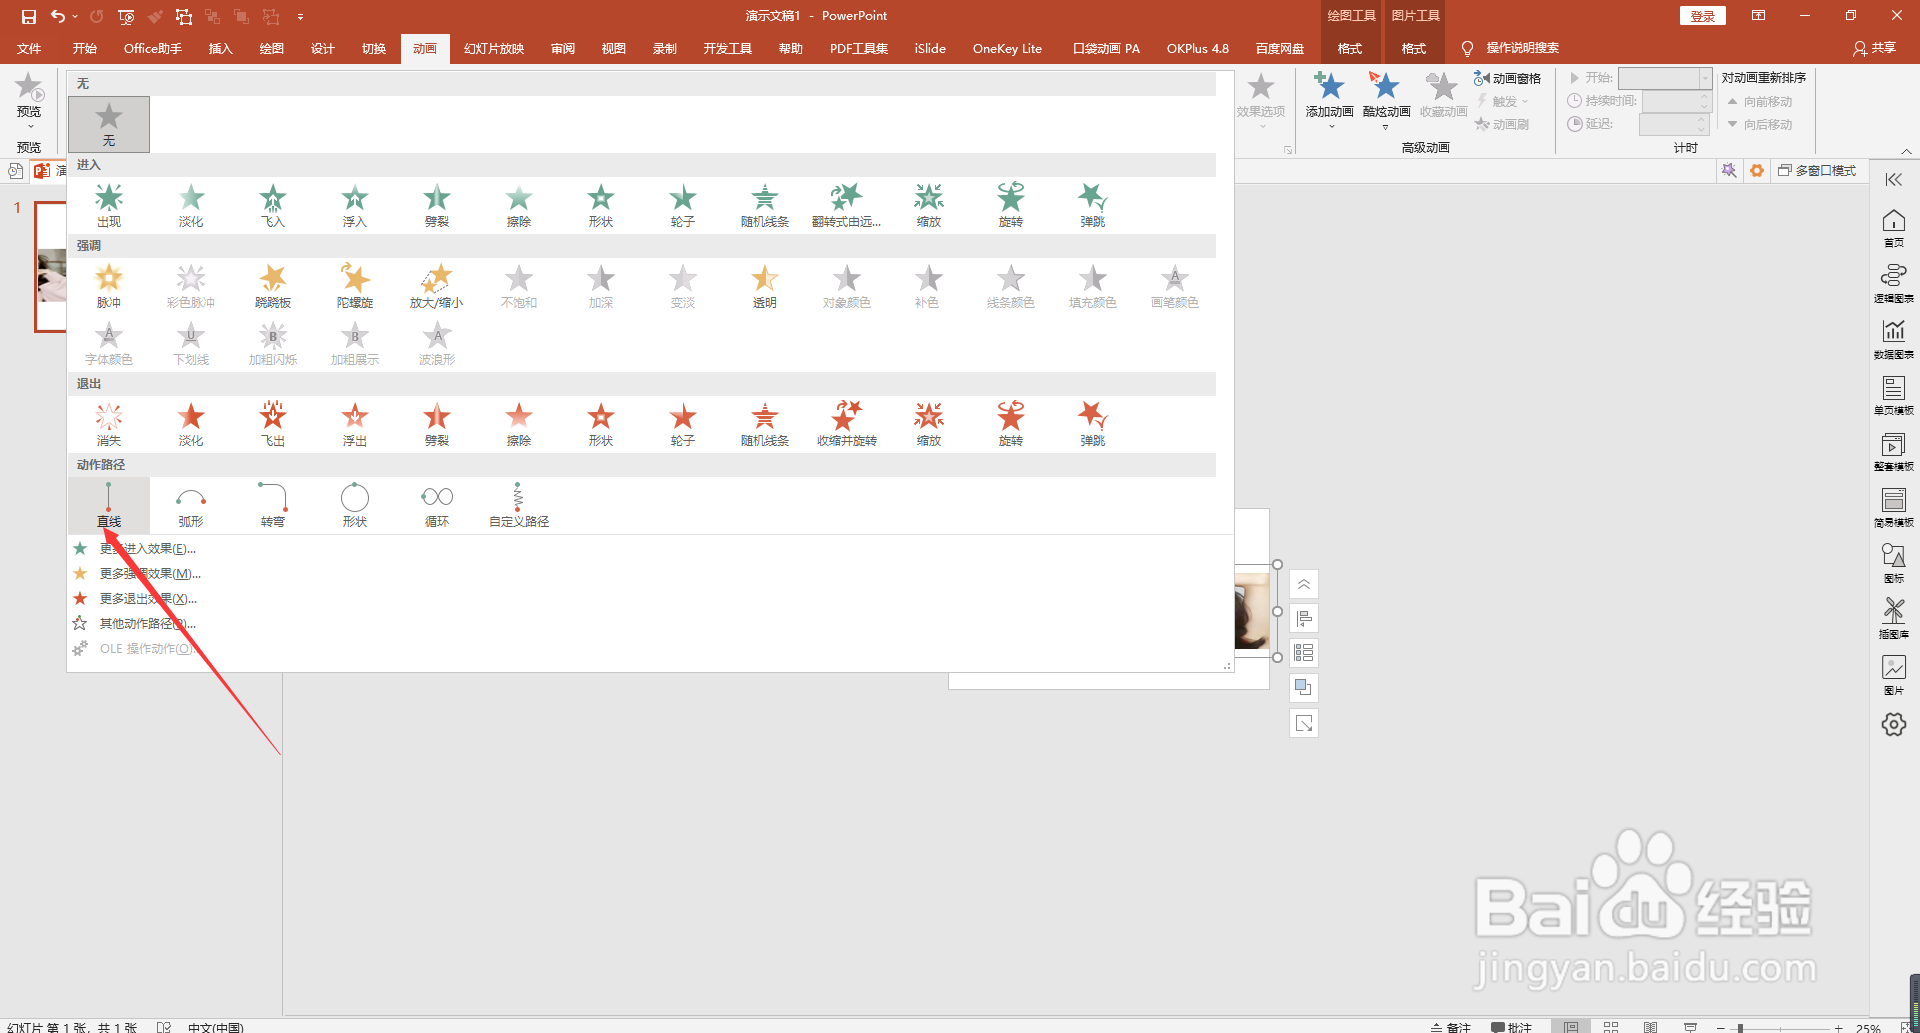The height and width of the screenshot is (1033, 1920).
Task: Choose the 跷跷板 emphasis animation
Action: [x=273, y=286]
